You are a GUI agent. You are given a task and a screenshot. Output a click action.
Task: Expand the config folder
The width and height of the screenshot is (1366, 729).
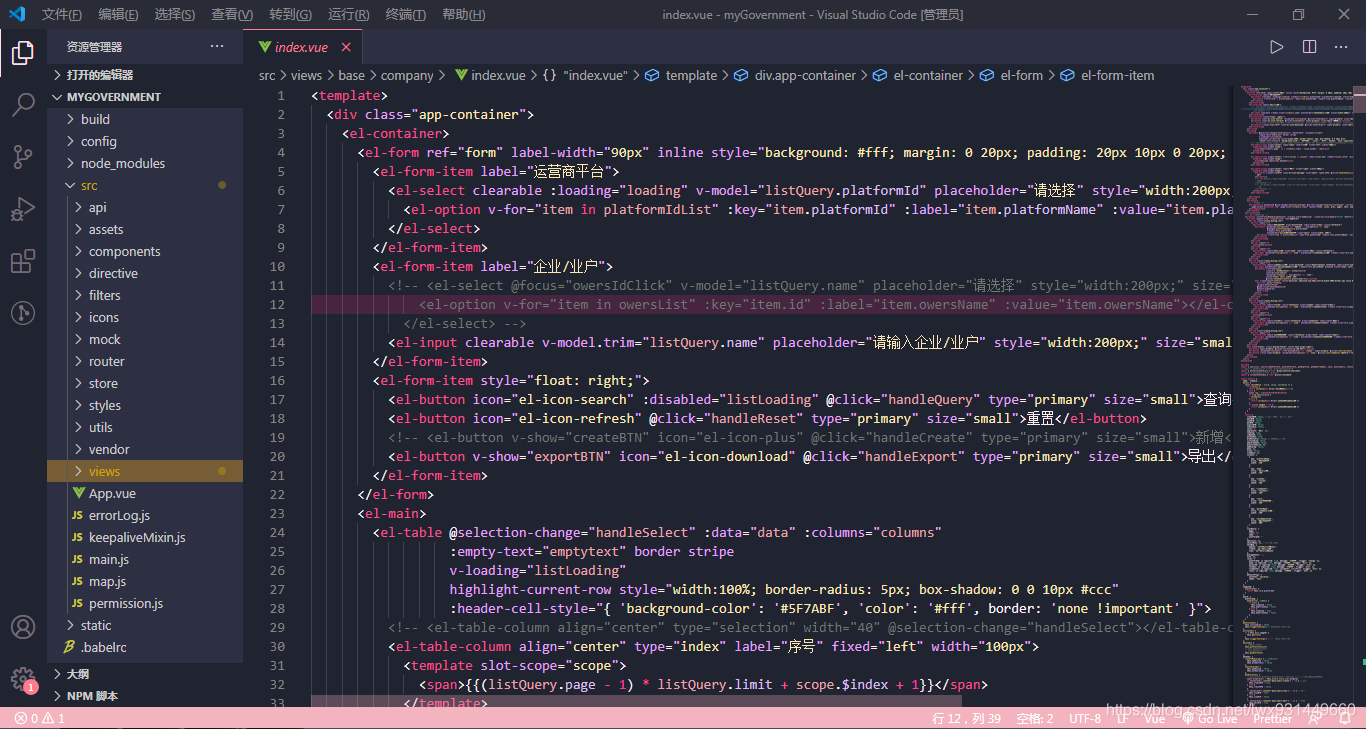click(145, 141)
